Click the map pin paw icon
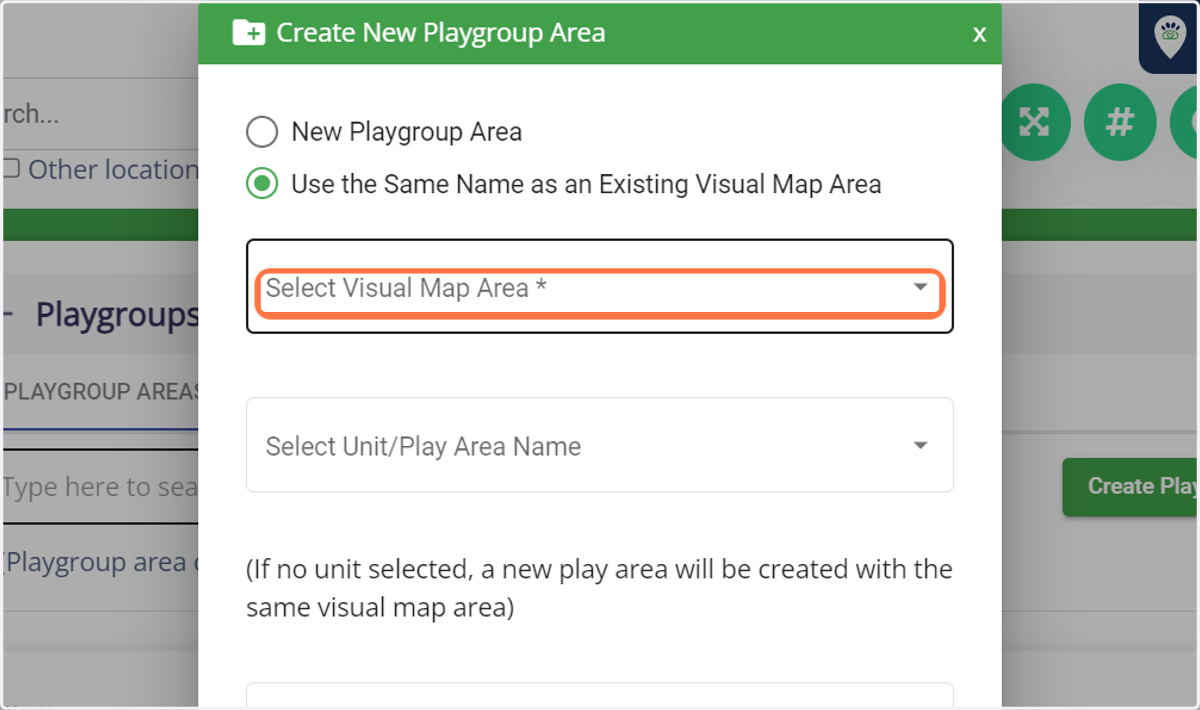The image size is (1200, 710). (1169, 37)
